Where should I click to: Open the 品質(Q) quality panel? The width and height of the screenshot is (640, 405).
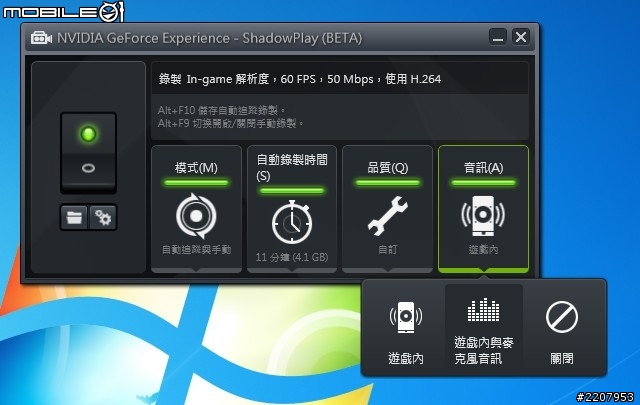click(387, 209)
